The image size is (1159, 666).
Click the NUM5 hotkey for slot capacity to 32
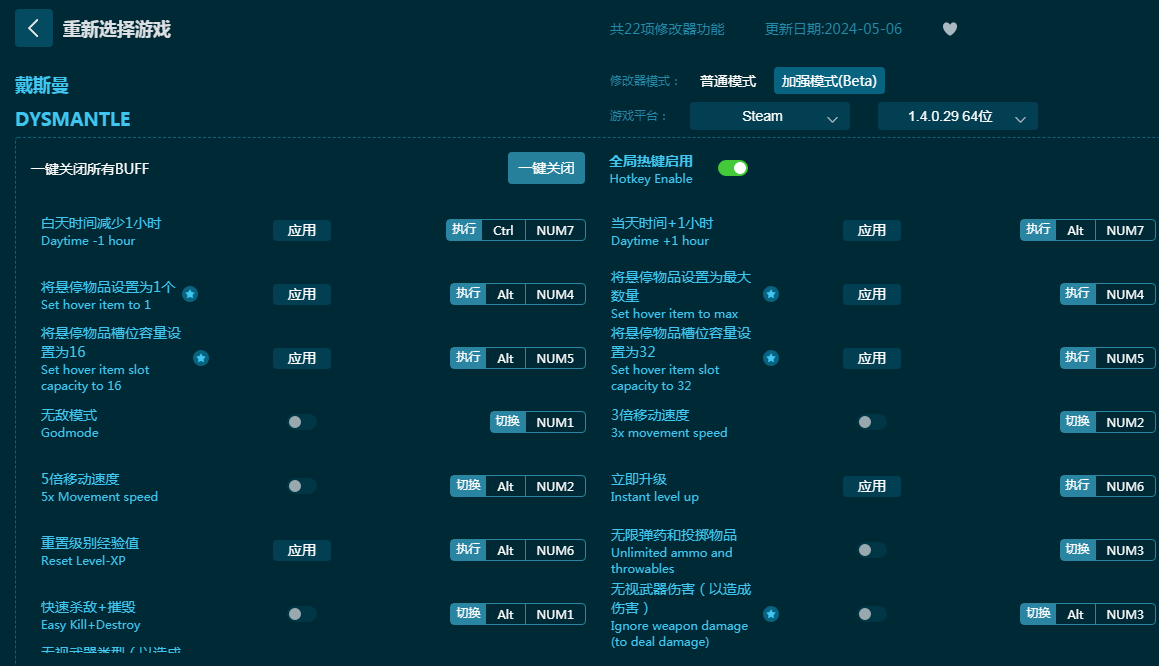pos(1125,359)
